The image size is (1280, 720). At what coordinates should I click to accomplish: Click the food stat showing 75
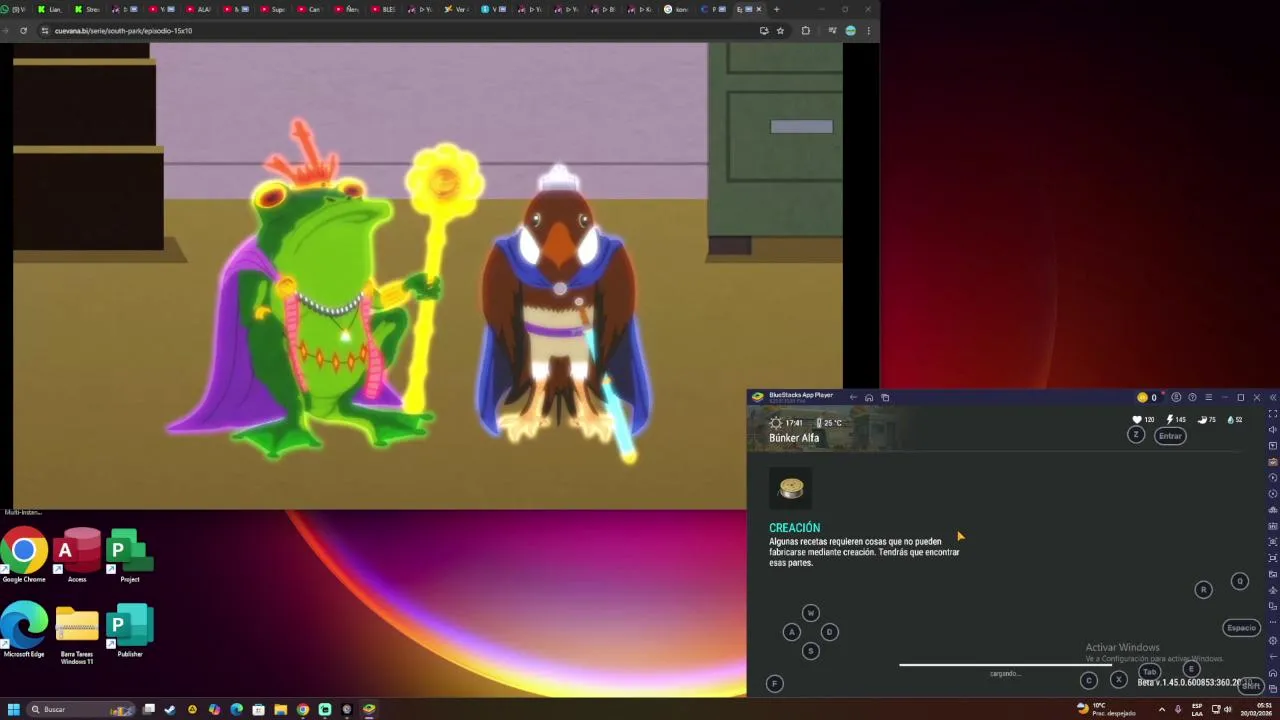(1207, 420)
